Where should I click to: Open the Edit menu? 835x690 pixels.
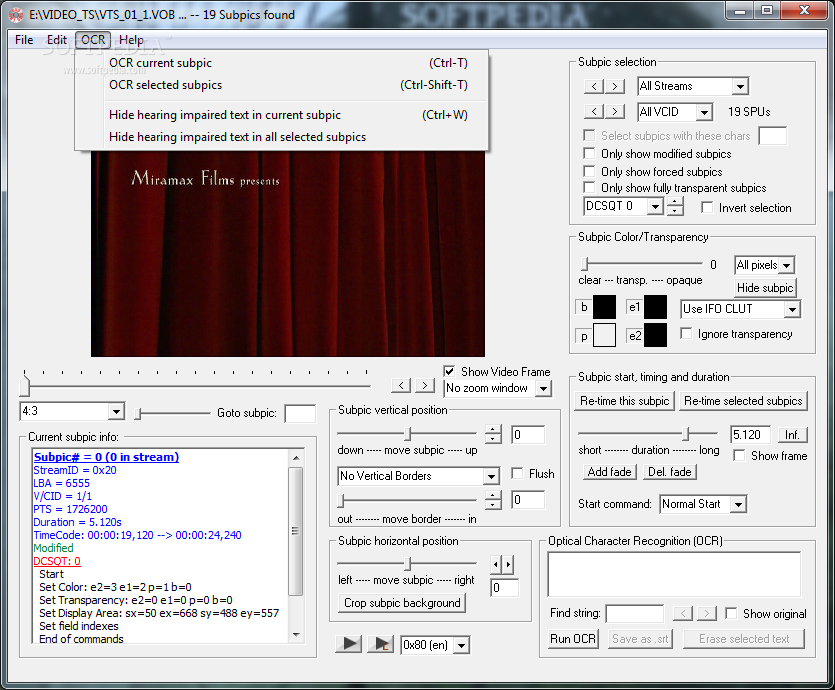point(56,40)
